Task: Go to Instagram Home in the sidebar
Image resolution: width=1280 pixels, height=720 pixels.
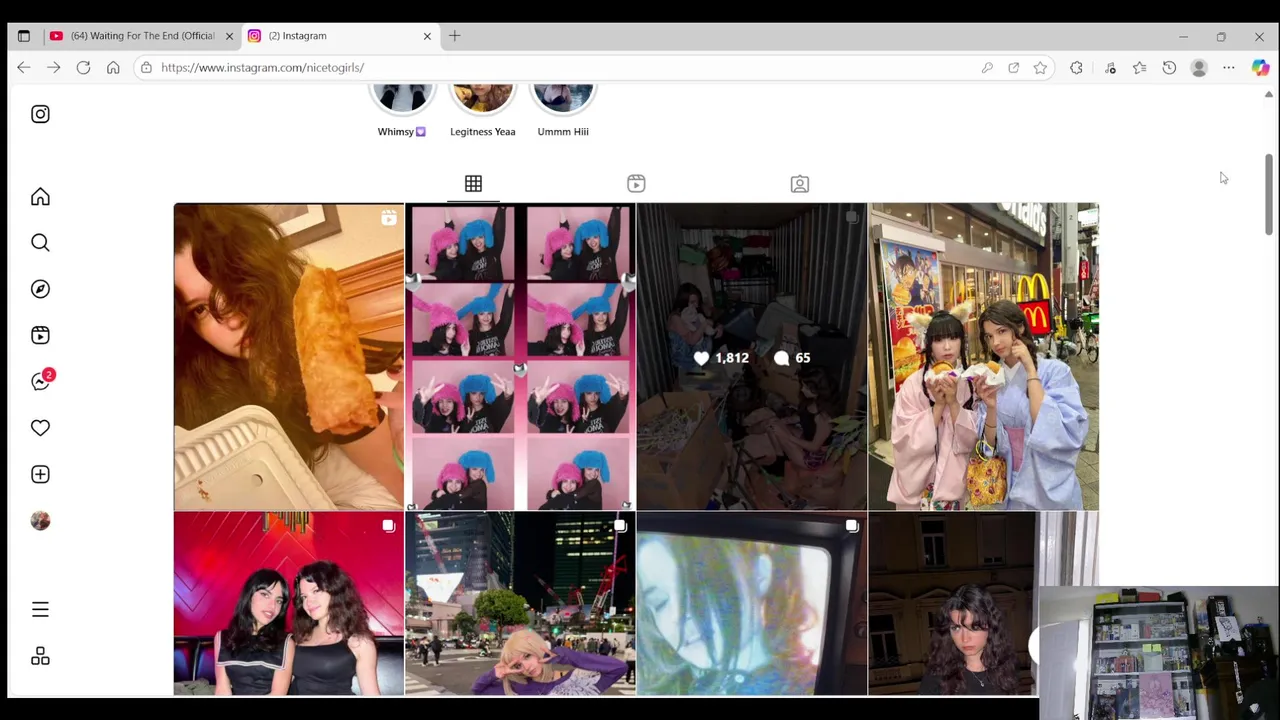Action: pyautogui.click(x=40, y=197)
